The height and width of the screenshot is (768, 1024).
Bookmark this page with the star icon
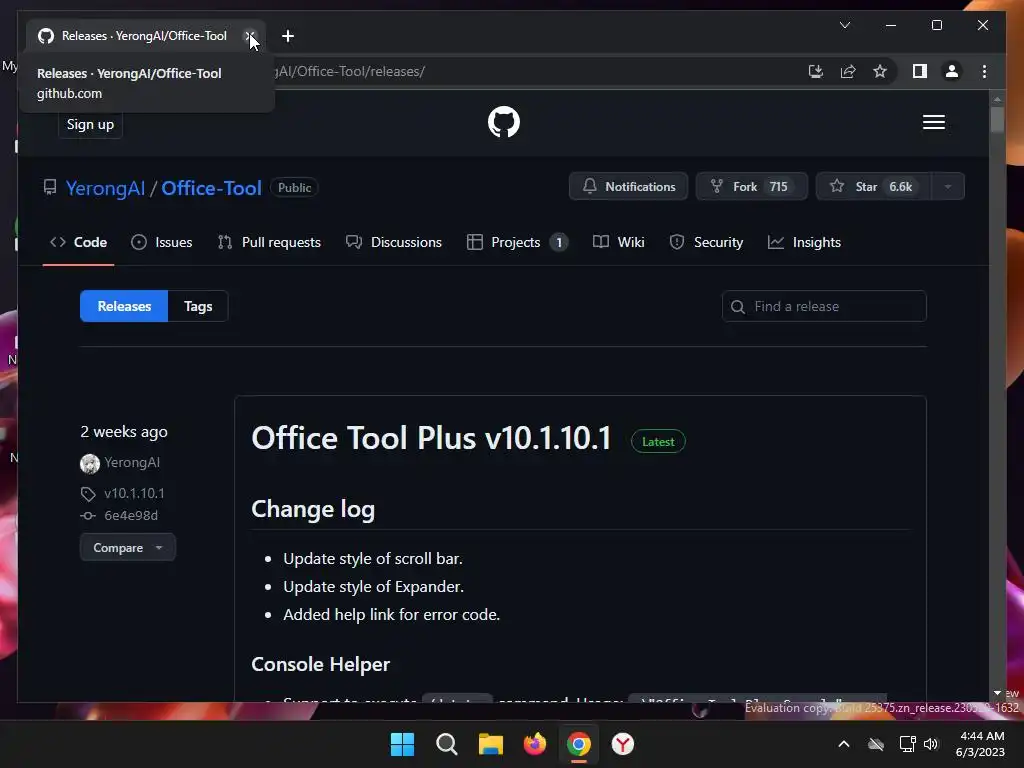coord(880,71)
